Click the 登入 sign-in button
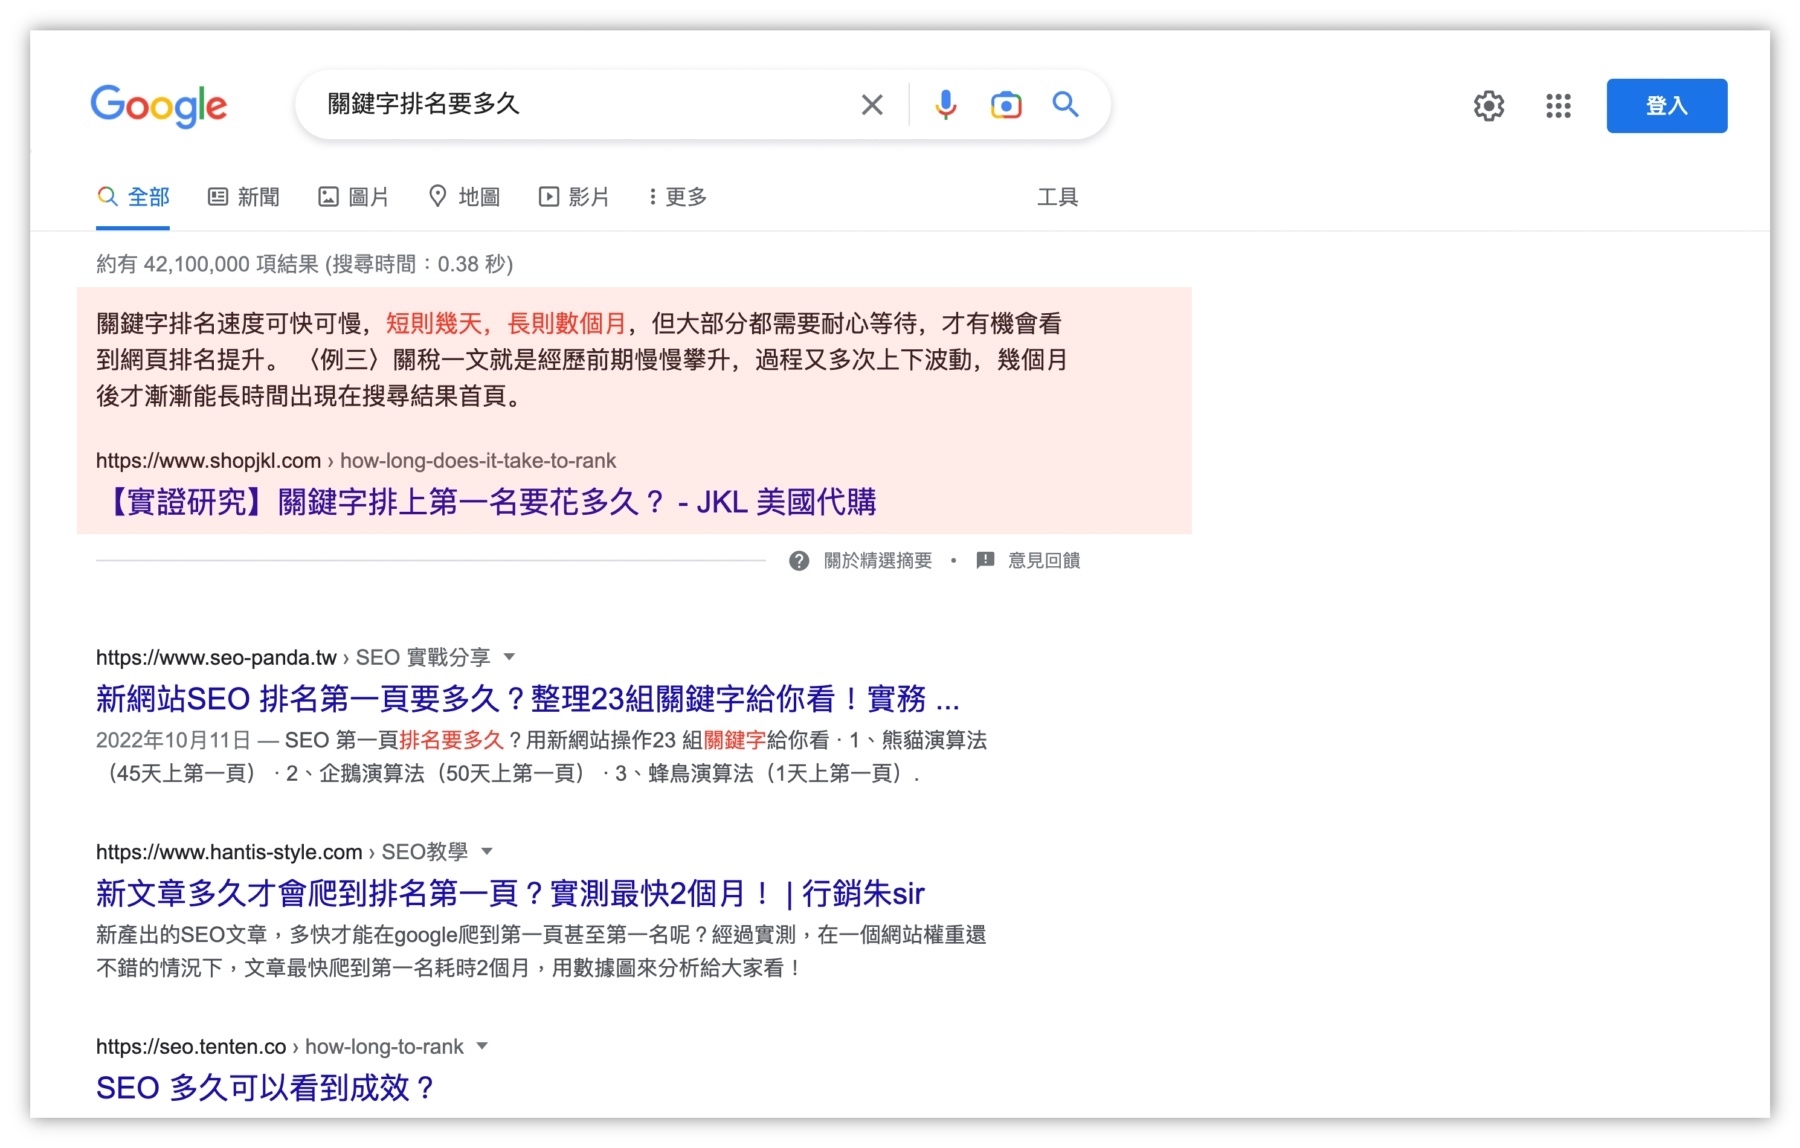1800x1148 pixels. point(1666,106)
